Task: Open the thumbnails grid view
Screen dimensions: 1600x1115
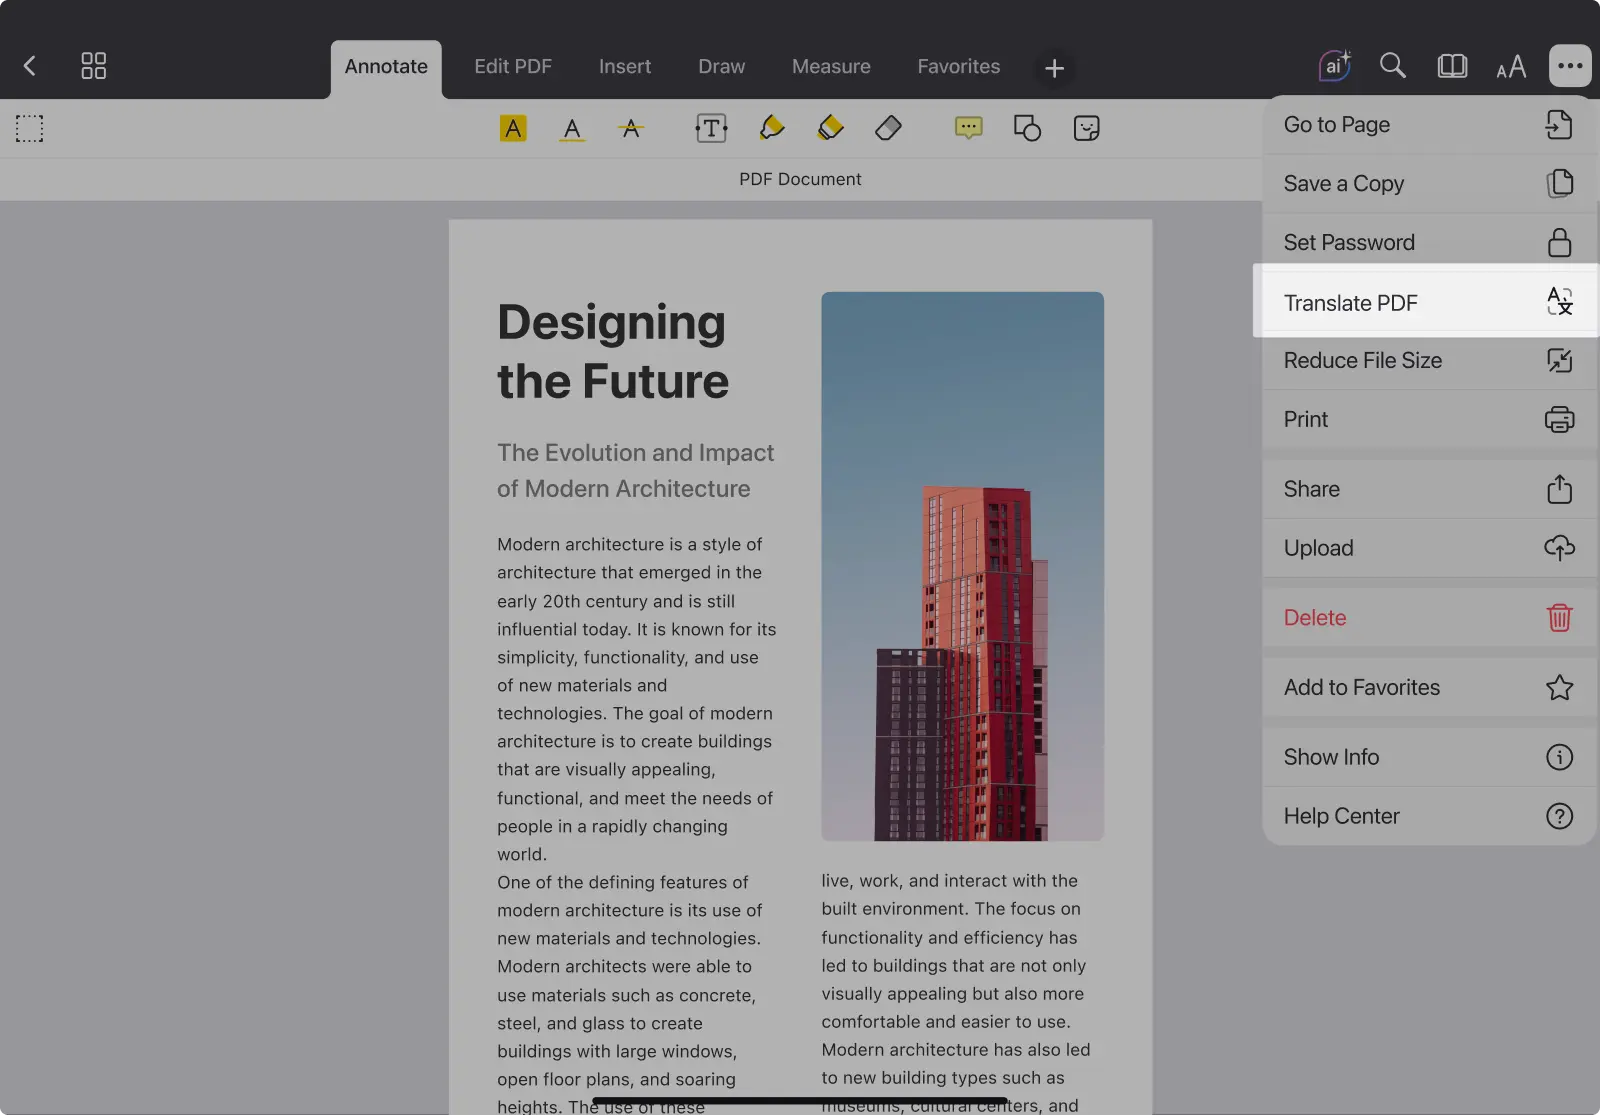Action: pyautogui.click(x=93, y=66)
